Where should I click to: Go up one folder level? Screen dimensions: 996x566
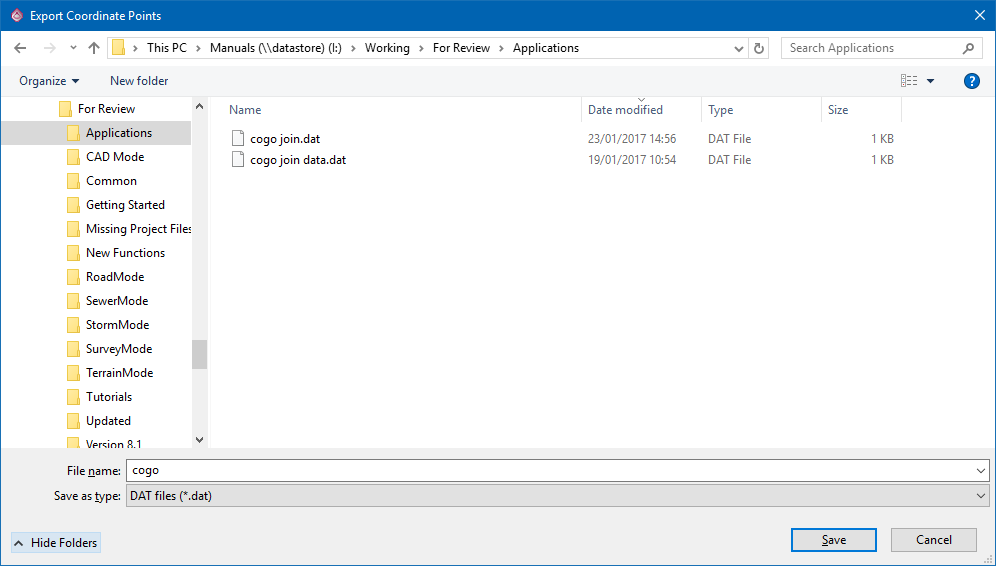click(x=94, y=48)
